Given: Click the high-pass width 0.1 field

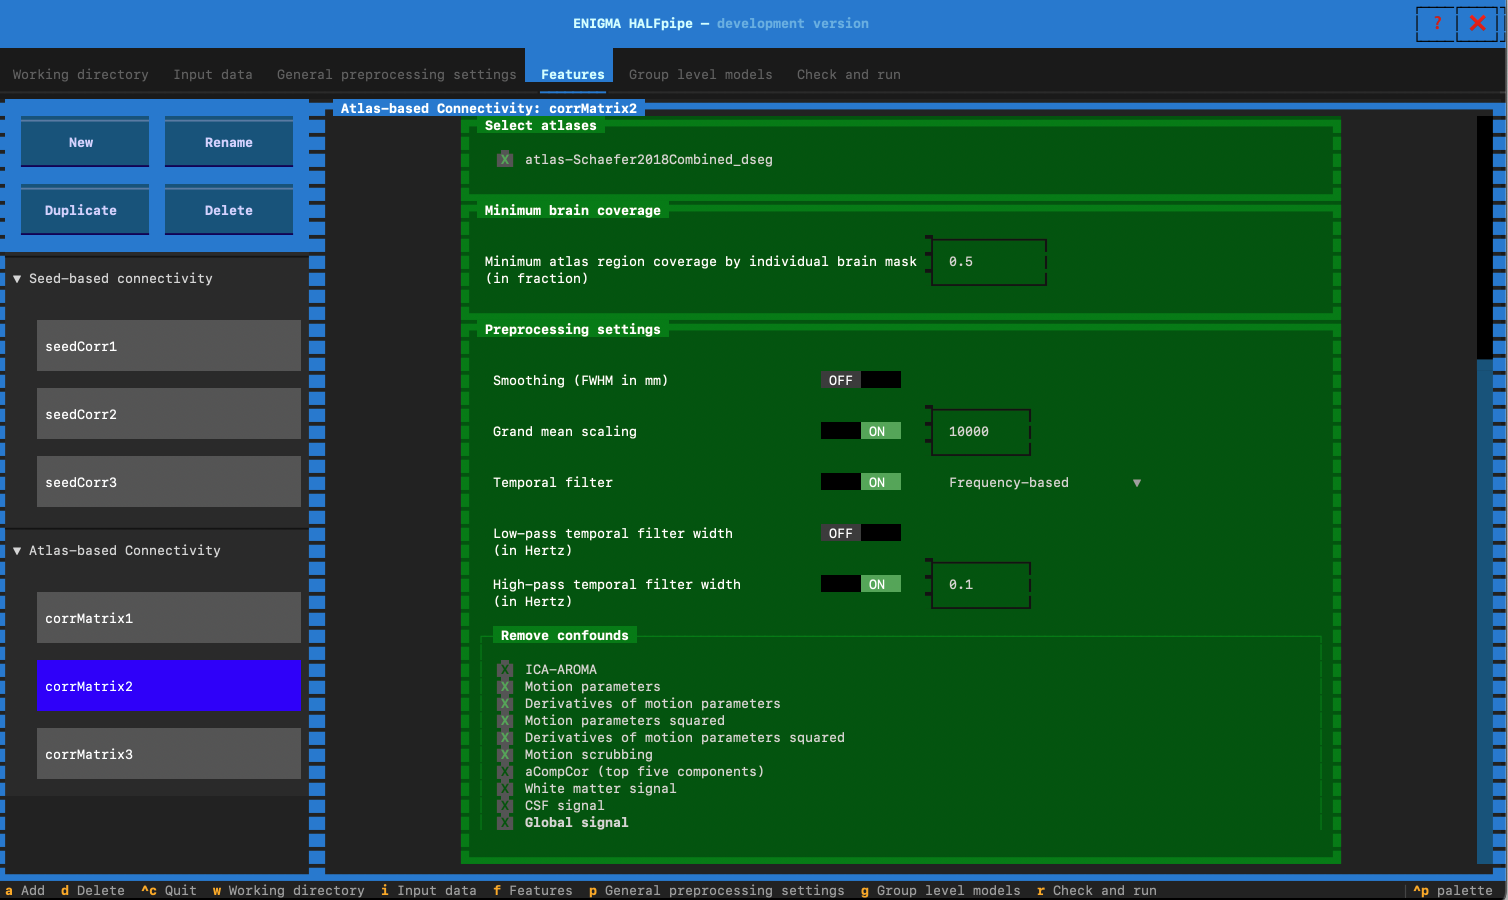Looking at the screenshot, I should [x=981, y=585].
